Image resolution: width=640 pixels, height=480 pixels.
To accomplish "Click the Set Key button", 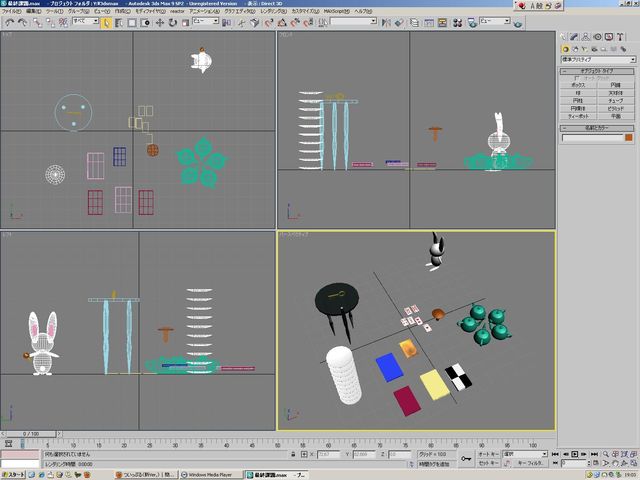I will tap(488, 463).
